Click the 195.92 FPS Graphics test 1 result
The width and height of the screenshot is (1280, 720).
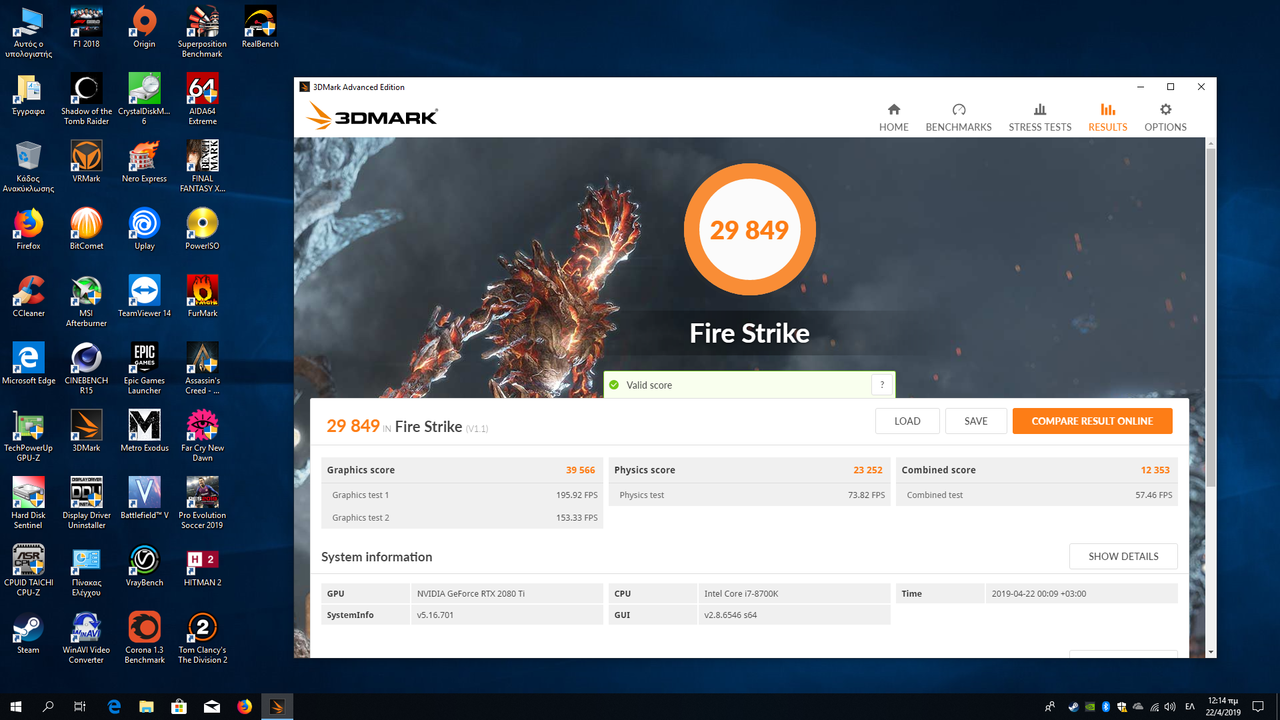[575, 495]
